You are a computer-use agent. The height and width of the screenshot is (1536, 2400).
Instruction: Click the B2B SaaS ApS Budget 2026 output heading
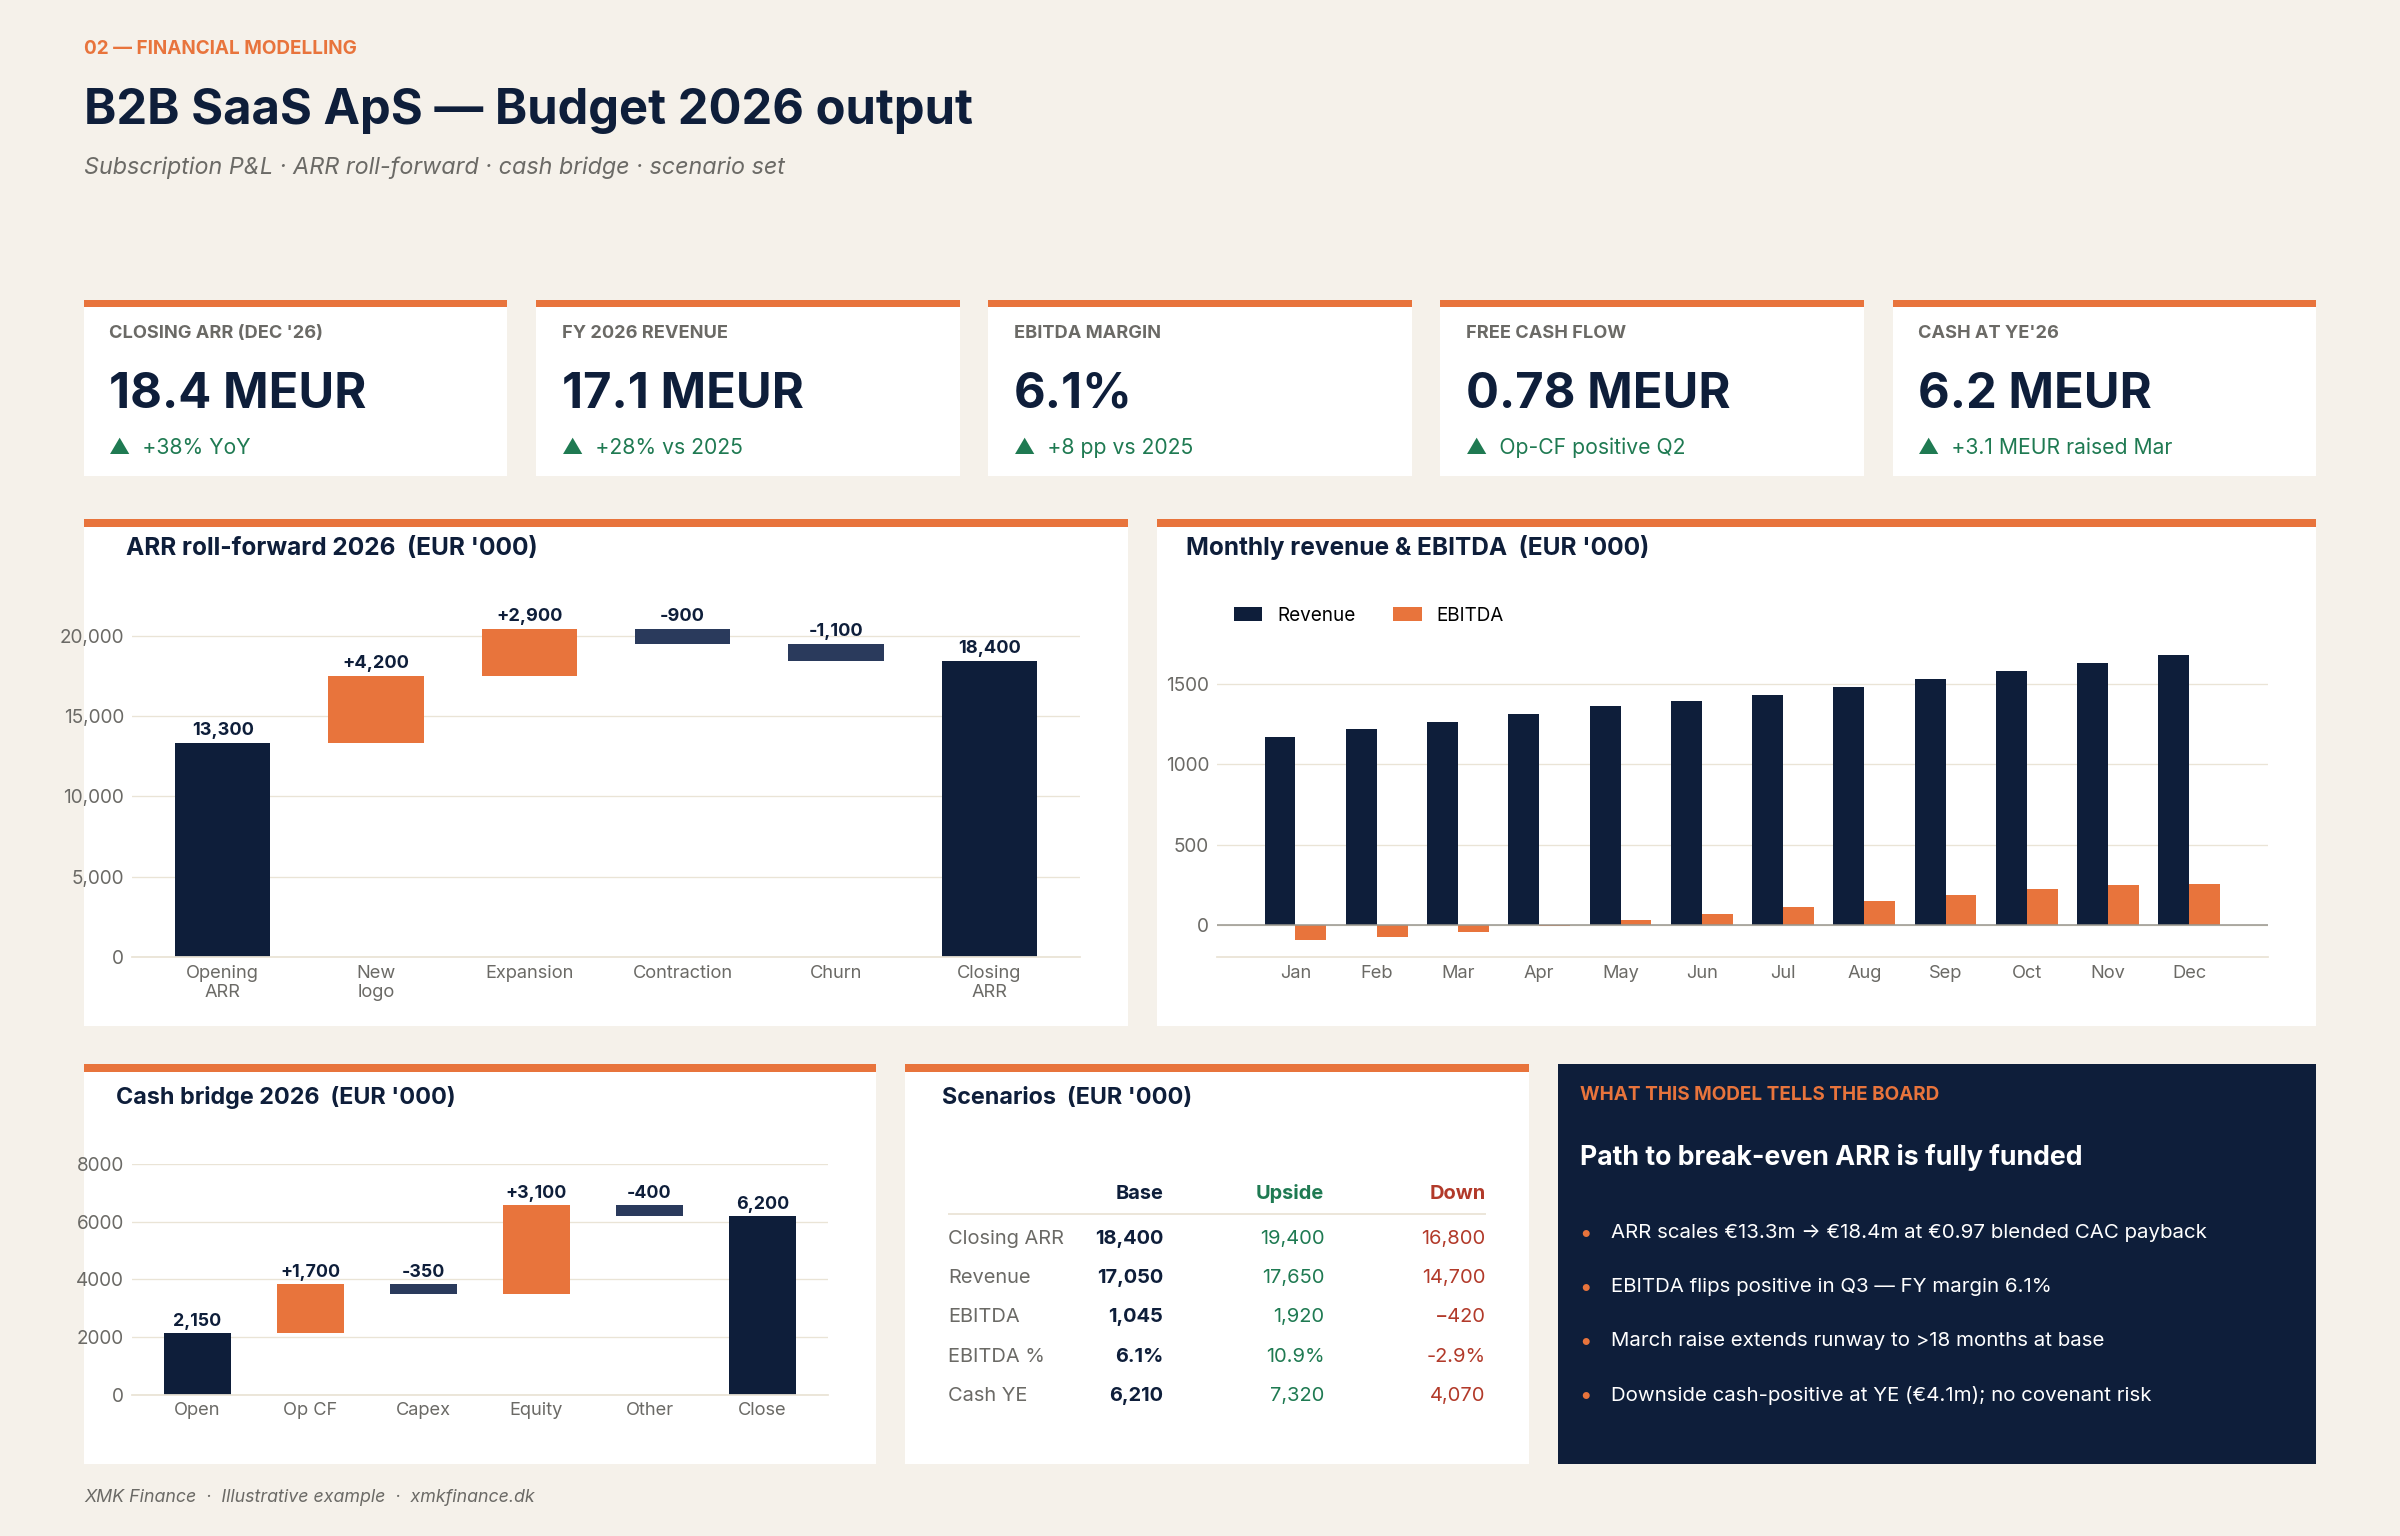point(528,107)
